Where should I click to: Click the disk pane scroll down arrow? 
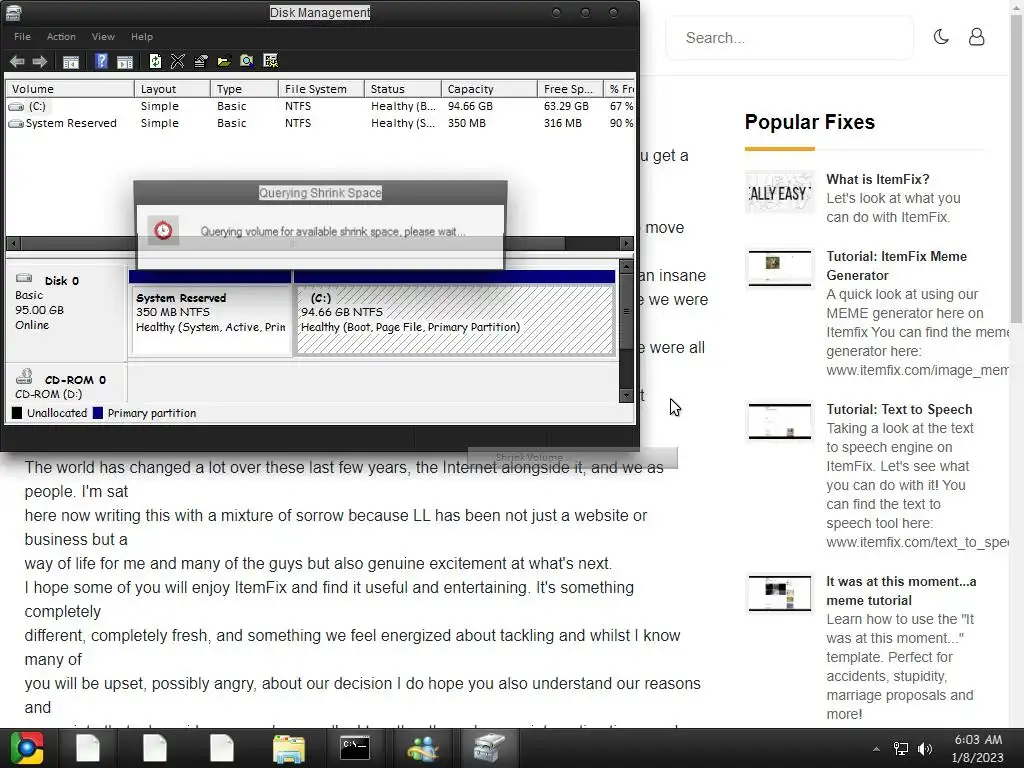click(626, 395)
